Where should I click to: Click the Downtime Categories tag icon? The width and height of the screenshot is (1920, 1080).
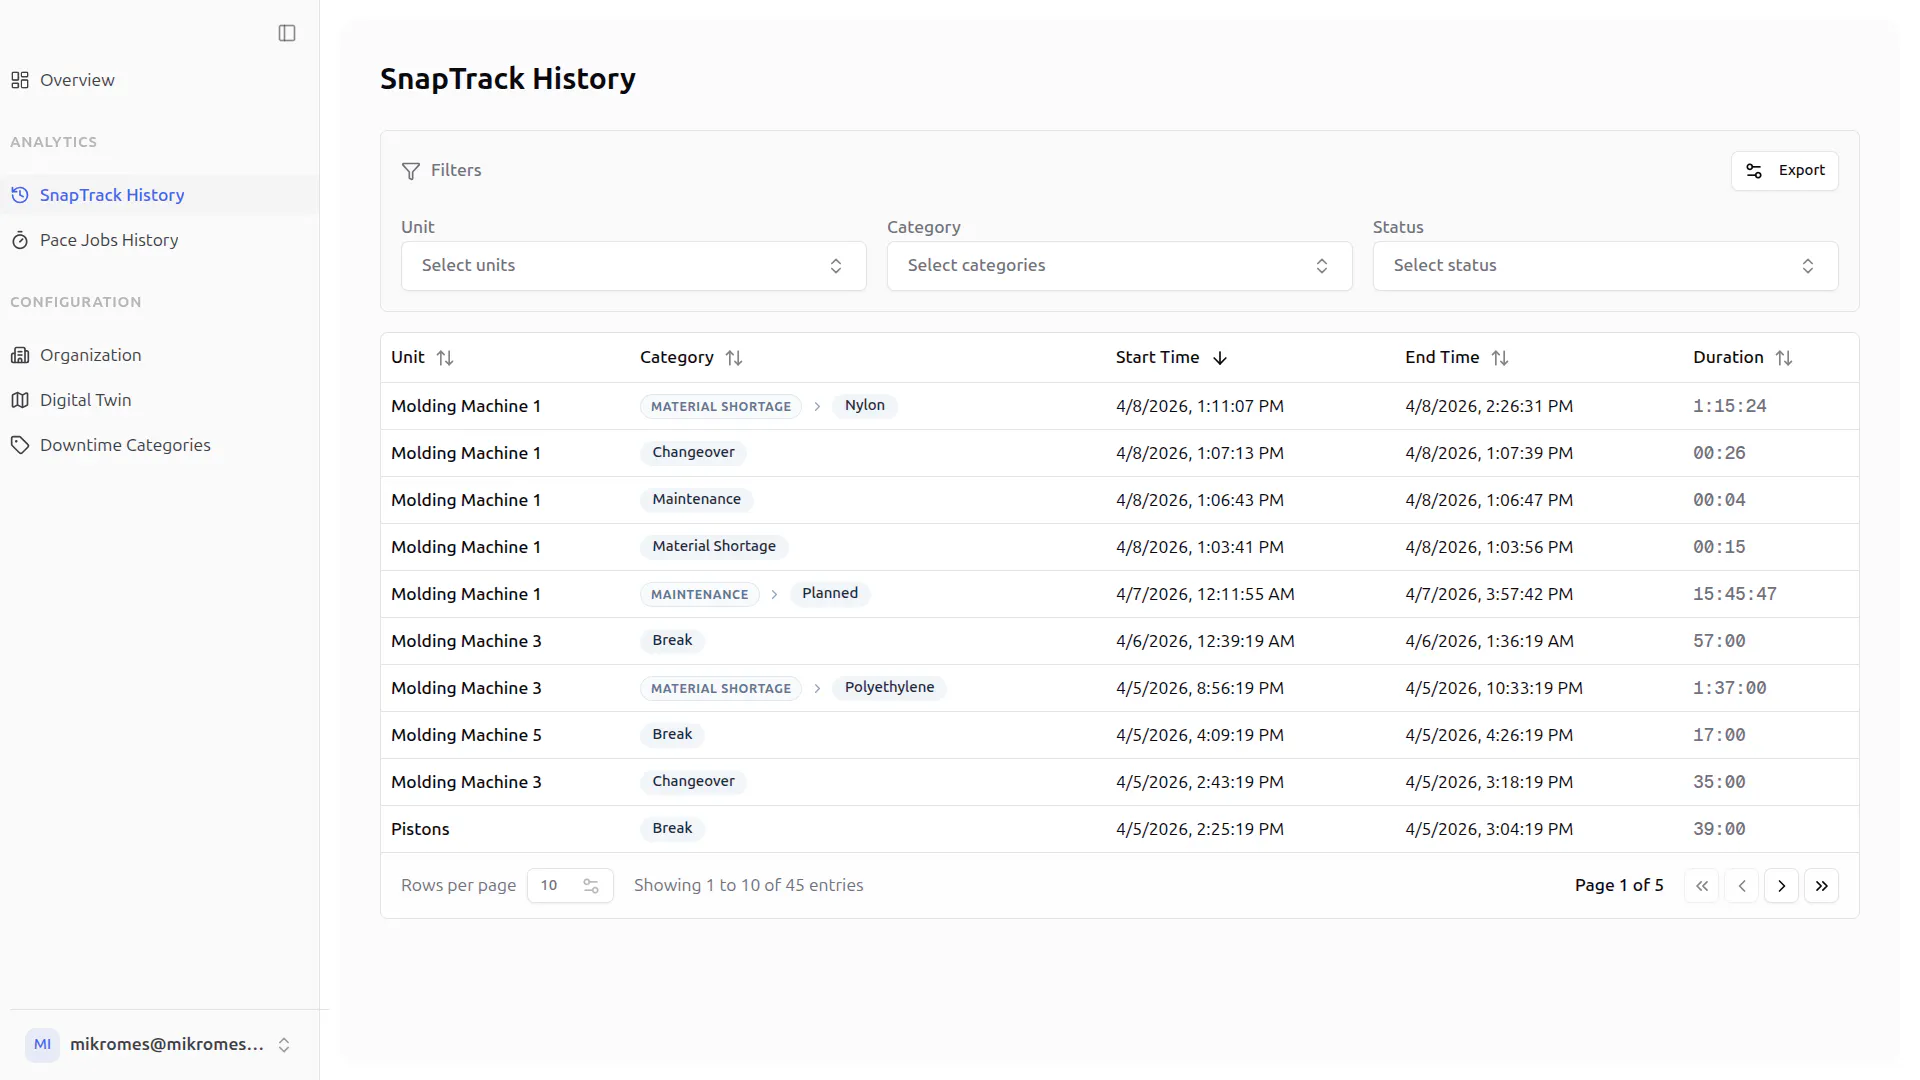click(20, 445)
